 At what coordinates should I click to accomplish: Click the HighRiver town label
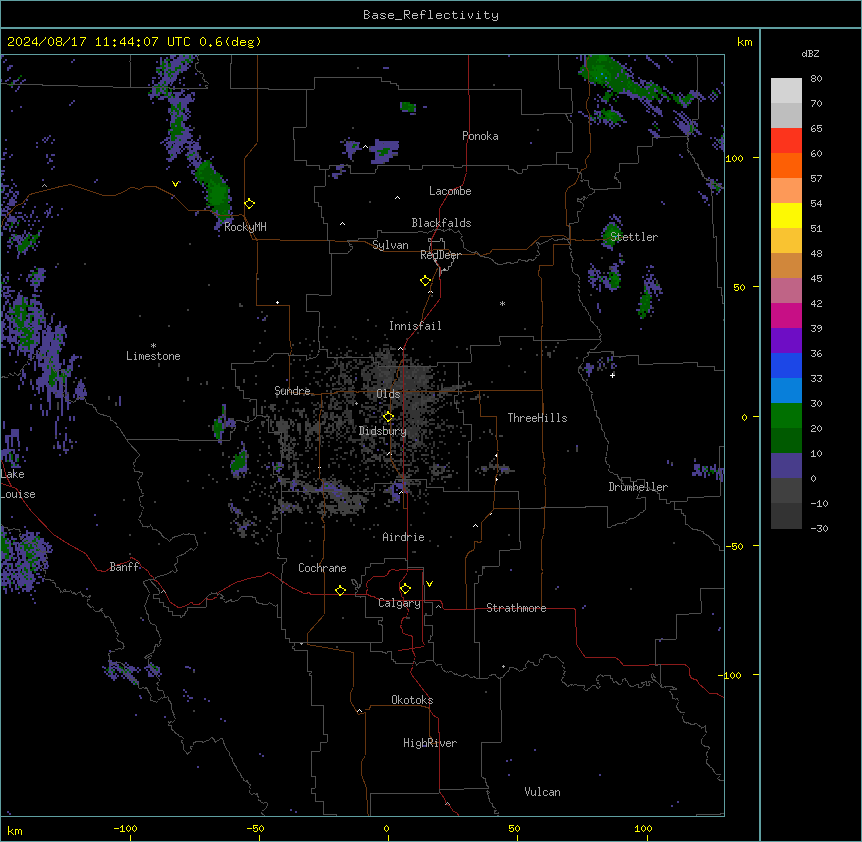coord(430,743)
